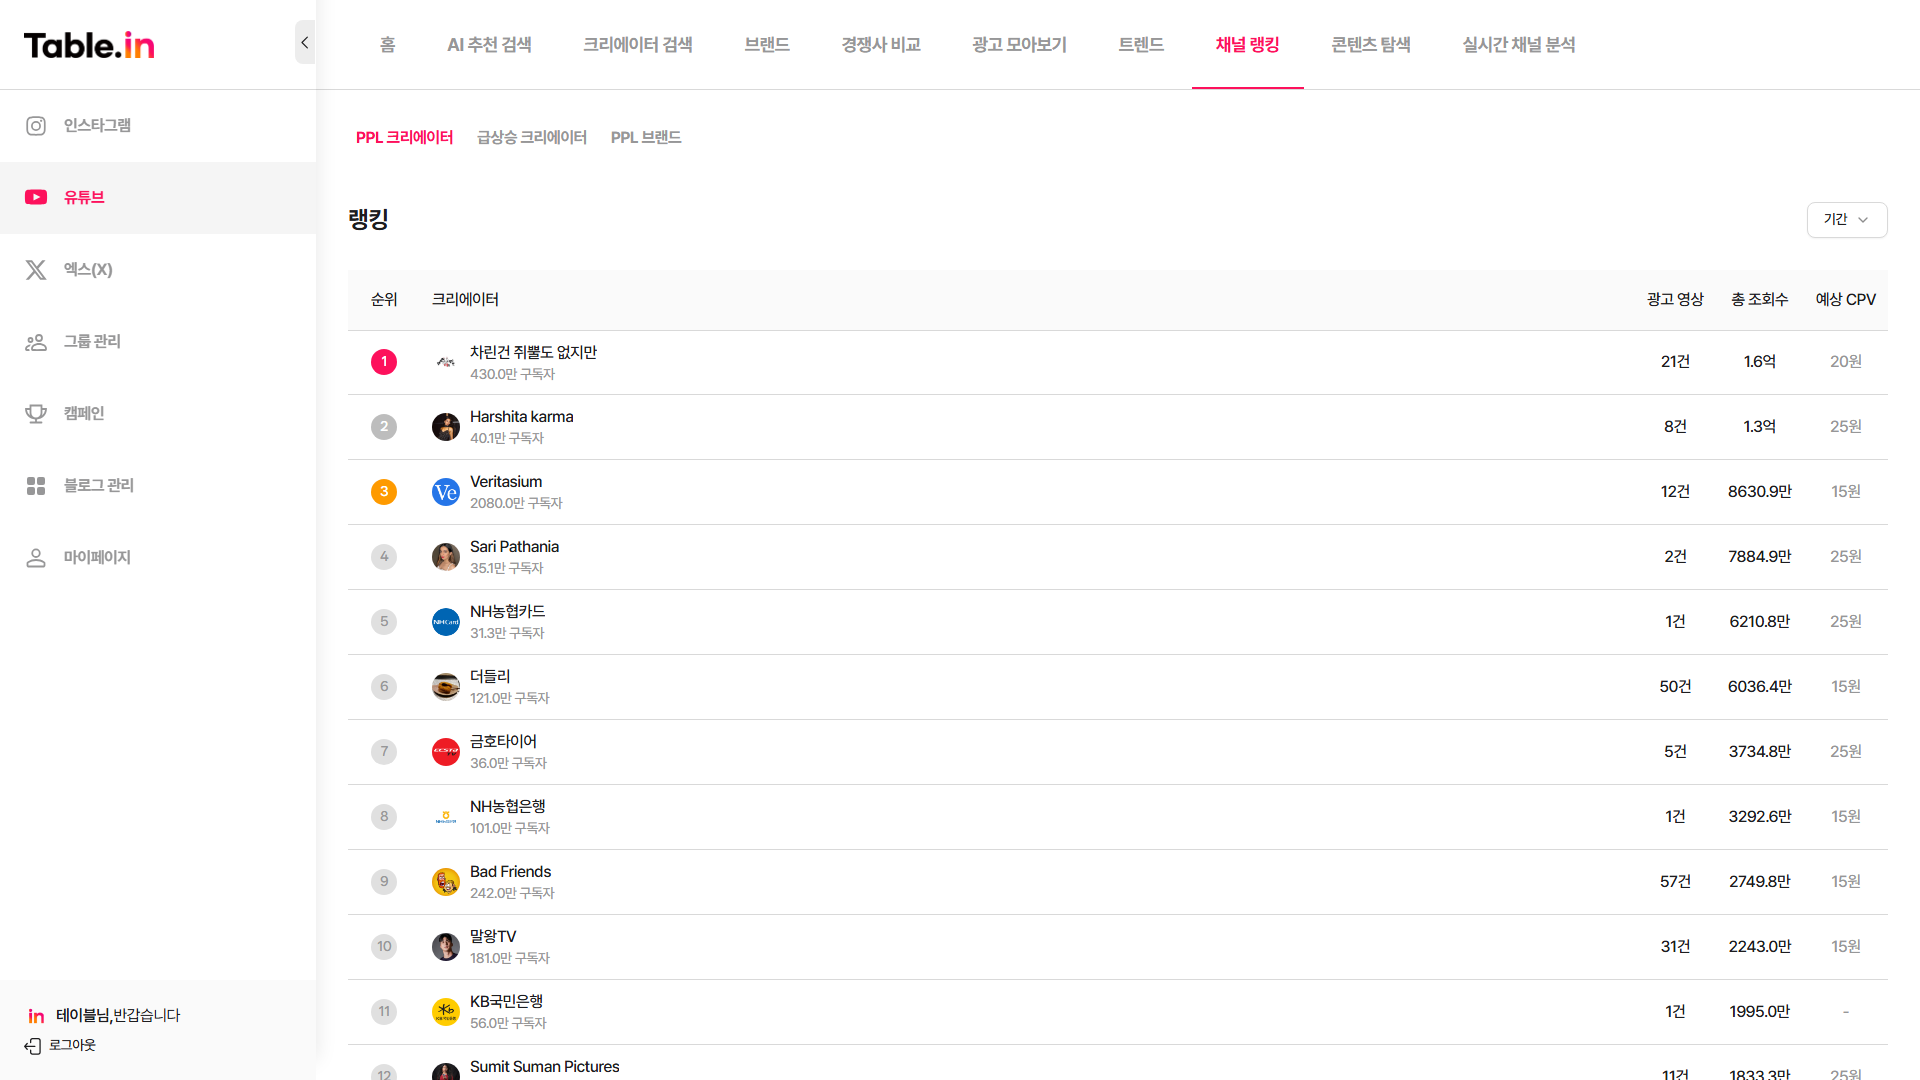Open the 차린건 쥐뿔도 없지만 creator name
Screen dimensions: 1920x1080
tap(533, 353)
